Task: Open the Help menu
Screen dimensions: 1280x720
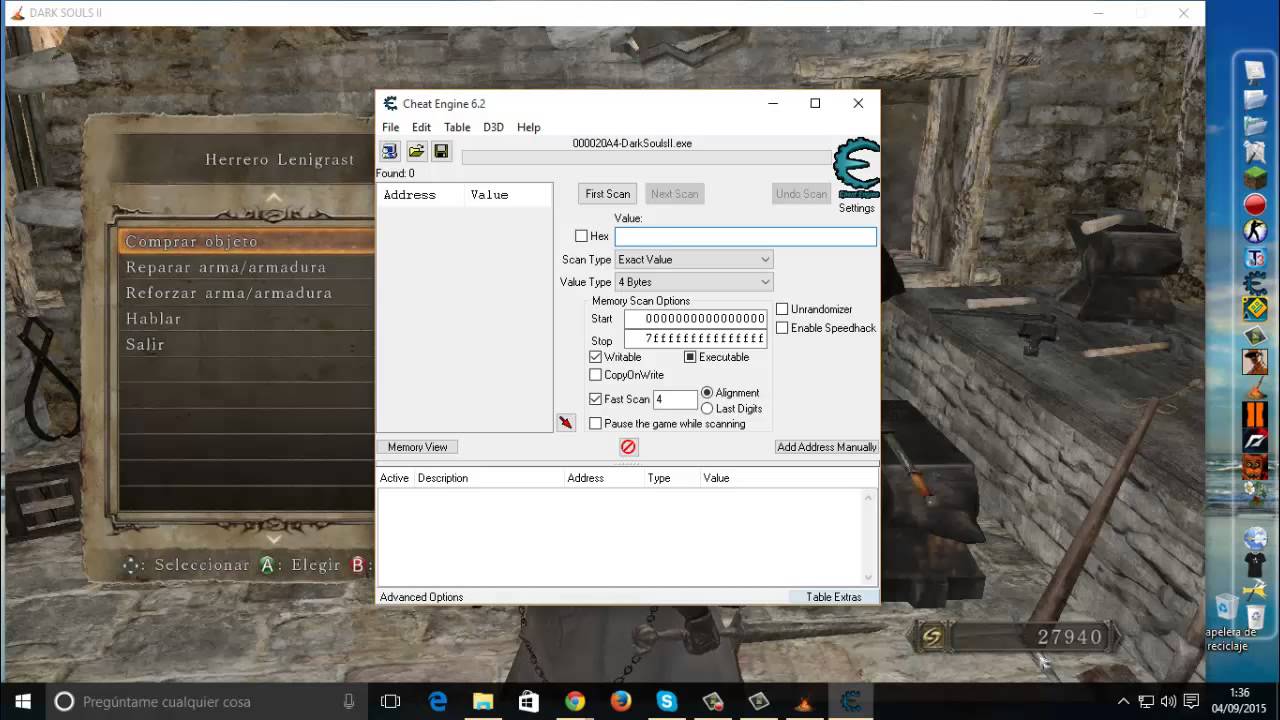Action: [528, 127]
